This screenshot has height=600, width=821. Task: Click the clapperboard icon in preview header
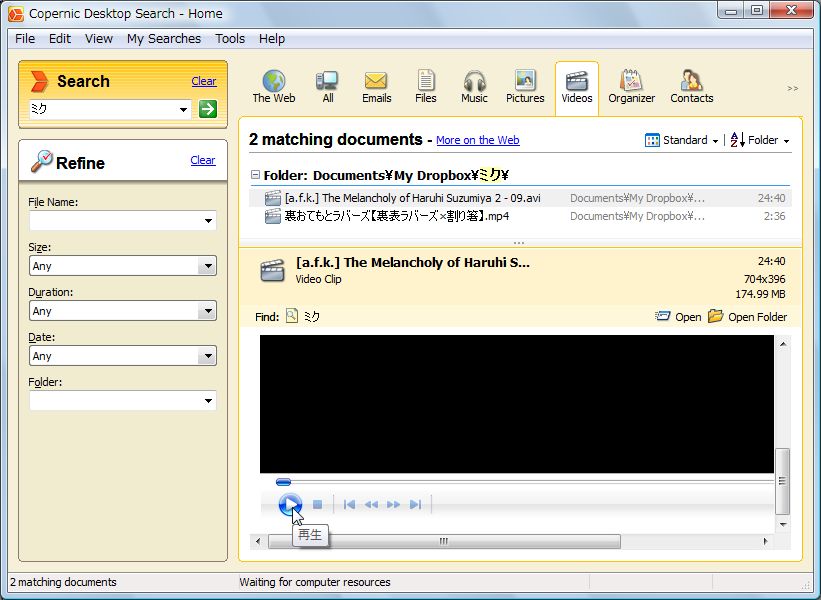pyautogui.click(x=273, y=270)
